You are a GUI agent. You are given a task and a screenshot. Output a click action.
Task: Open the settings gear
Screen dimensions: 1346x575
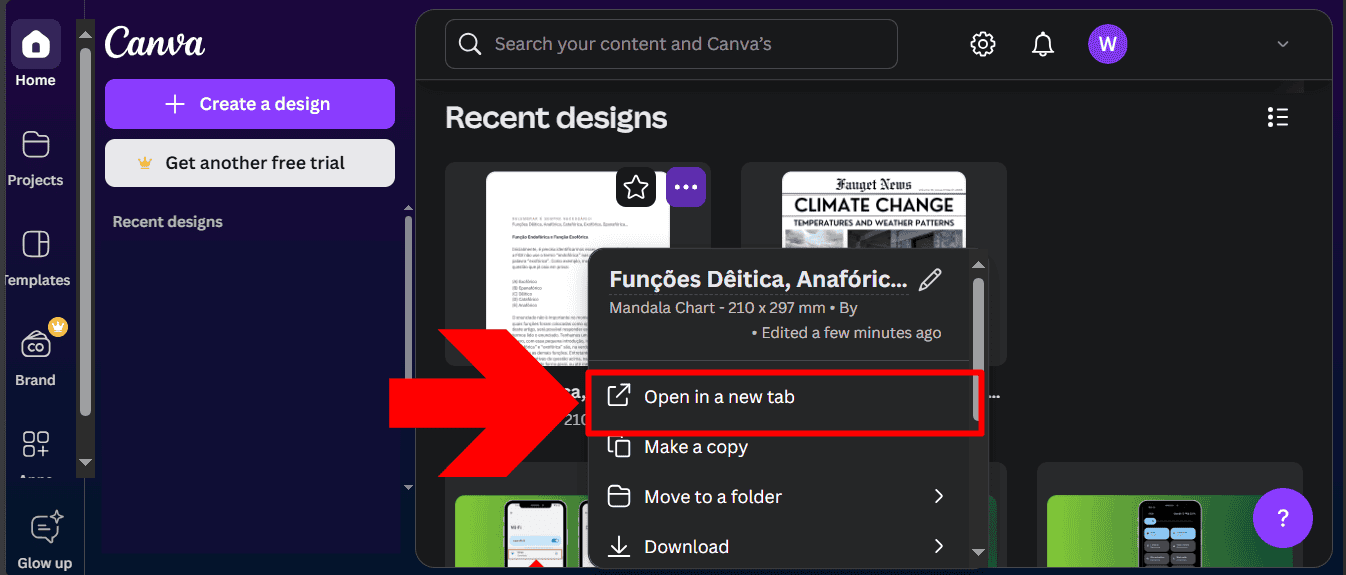[983, 44]
